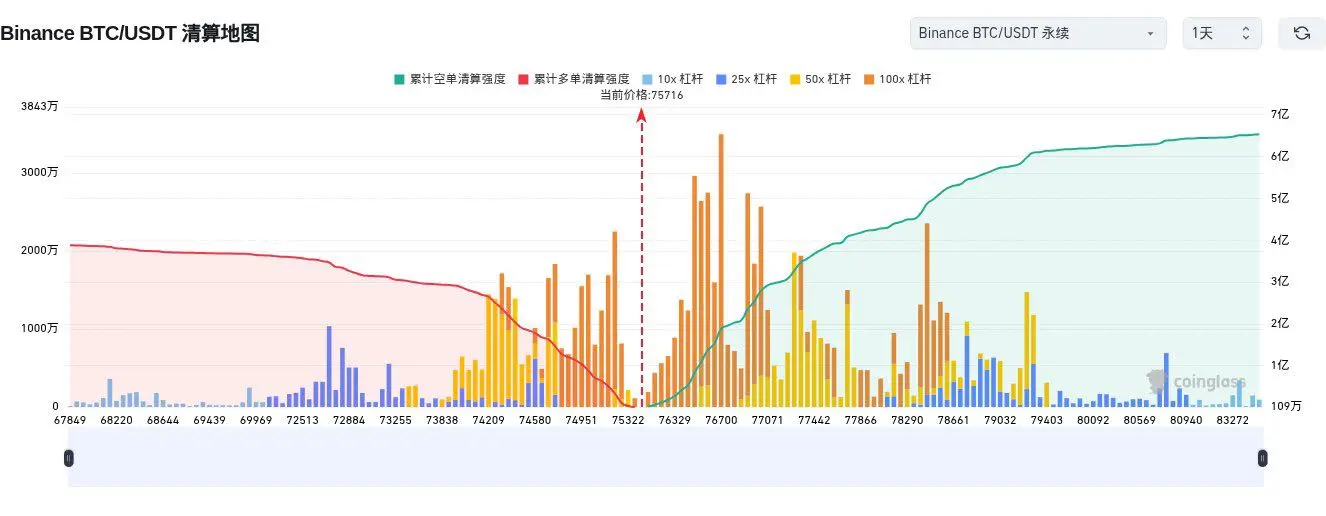Screen dimensions: 1326x516
Task: Toggle 10x 杠杆 legend series
Action: (673, 78)
